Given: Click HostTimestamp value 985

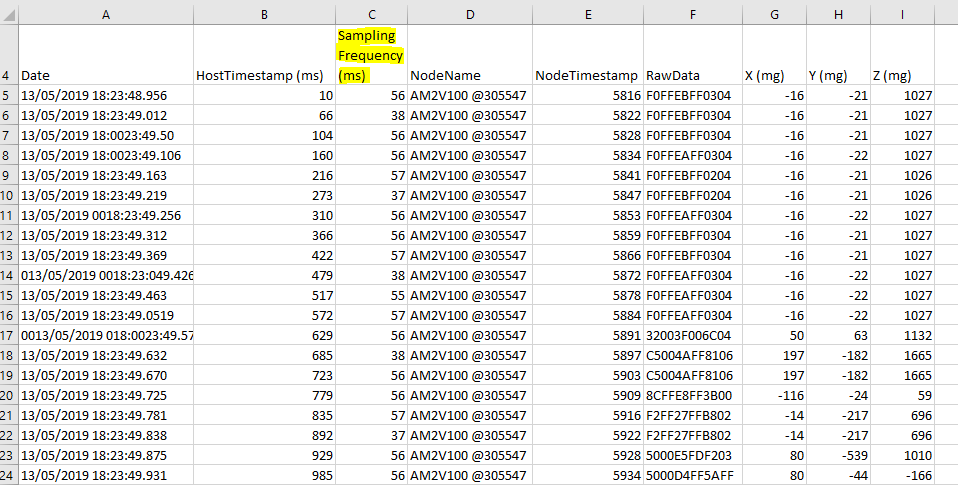Looking at the screenshot, I should click(x=265, y=475).
